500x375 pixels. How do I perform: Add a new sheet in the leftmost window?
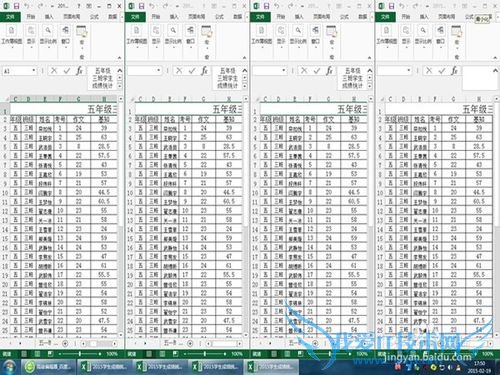65,343
